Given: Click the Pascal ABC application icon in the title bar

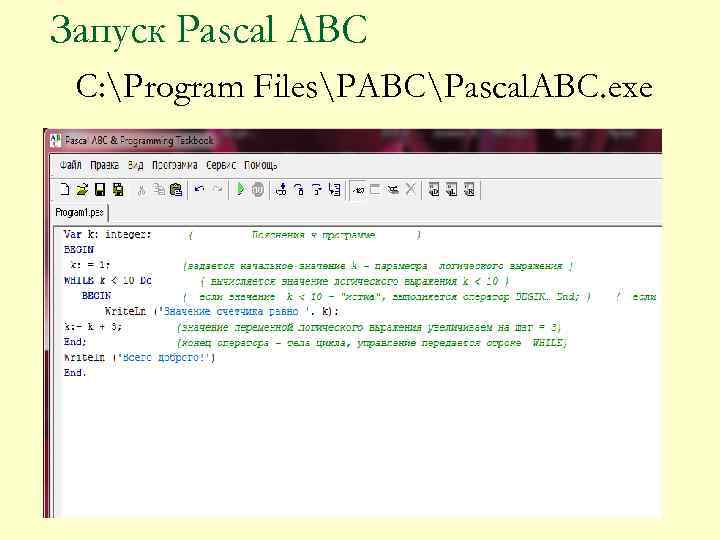Looking at the screenshot, I should (x=56, y=140).
